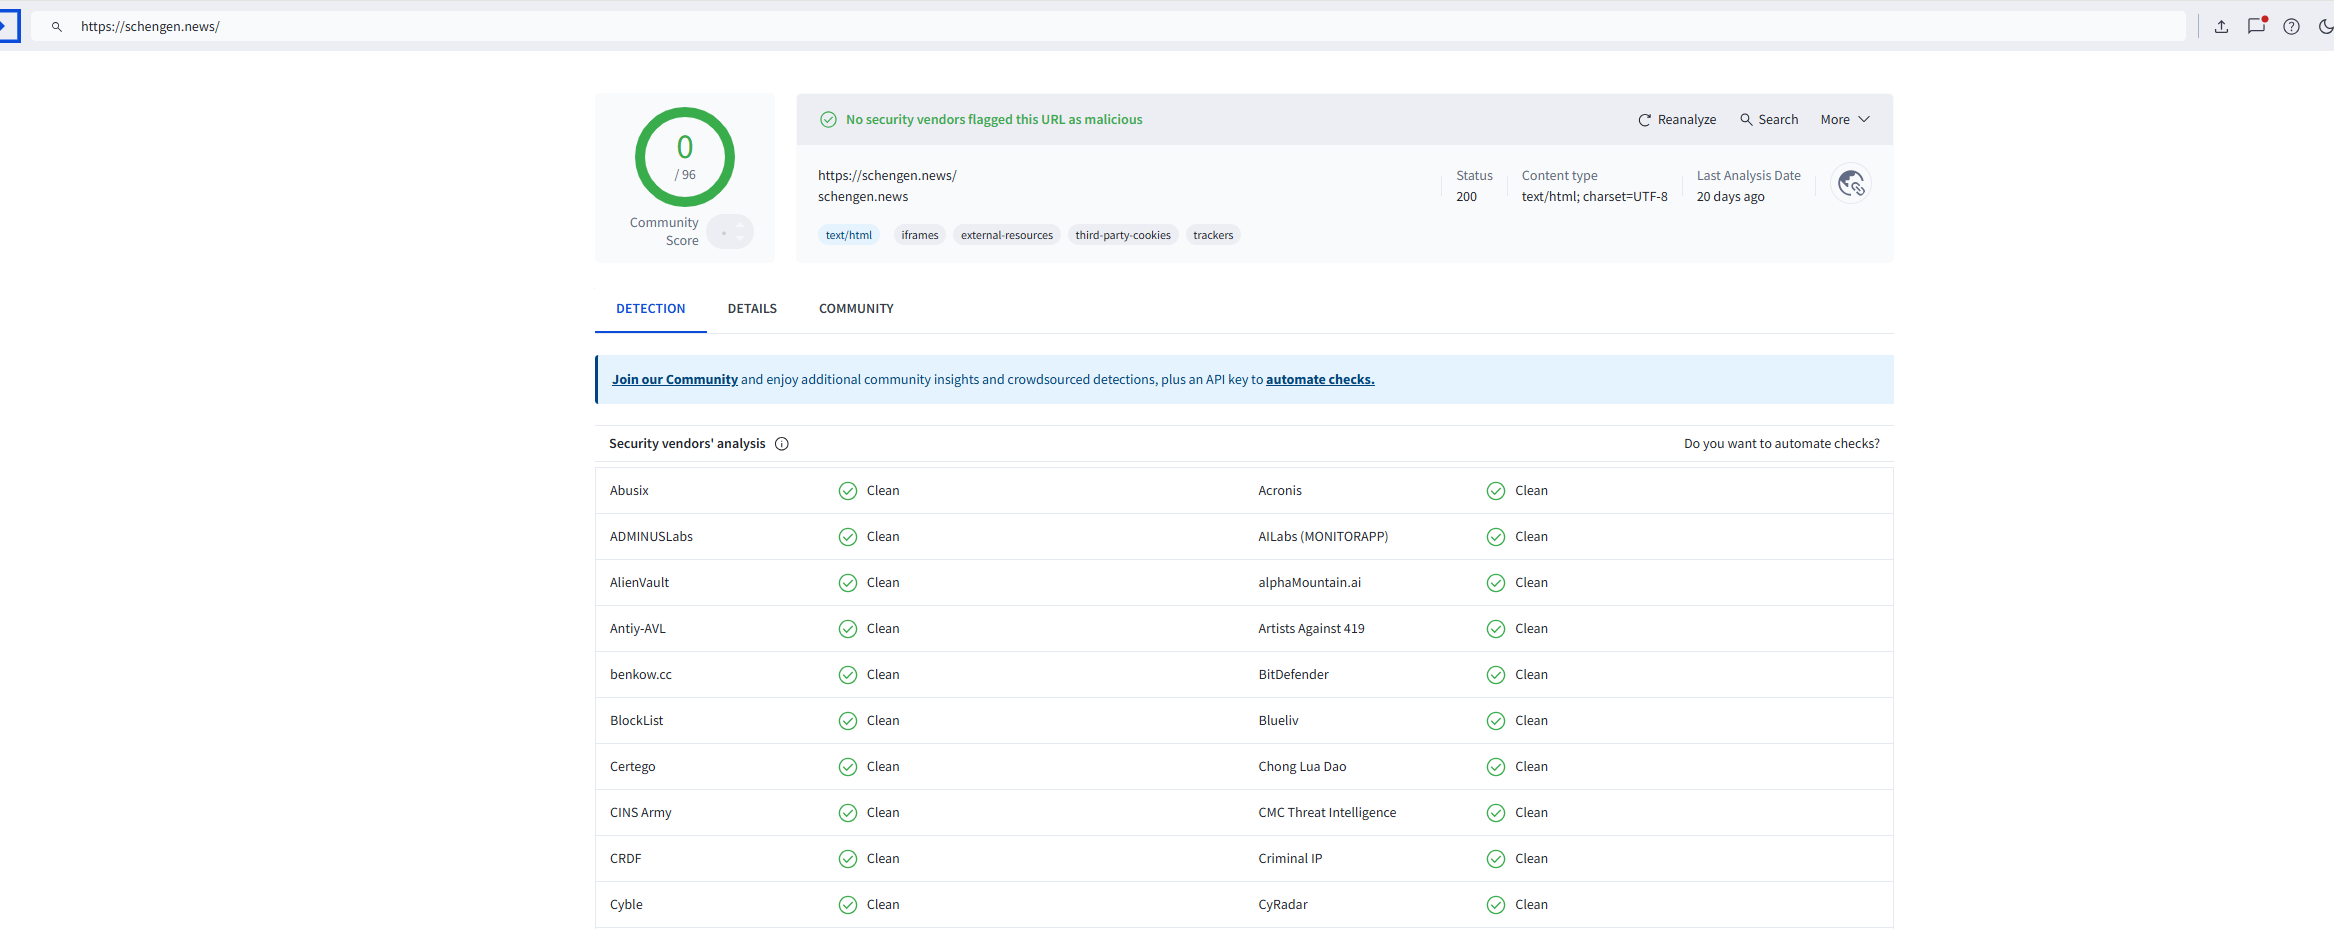Click the URL globe link icon
The image size is (2334, 929).
[x=1851, y=184]
